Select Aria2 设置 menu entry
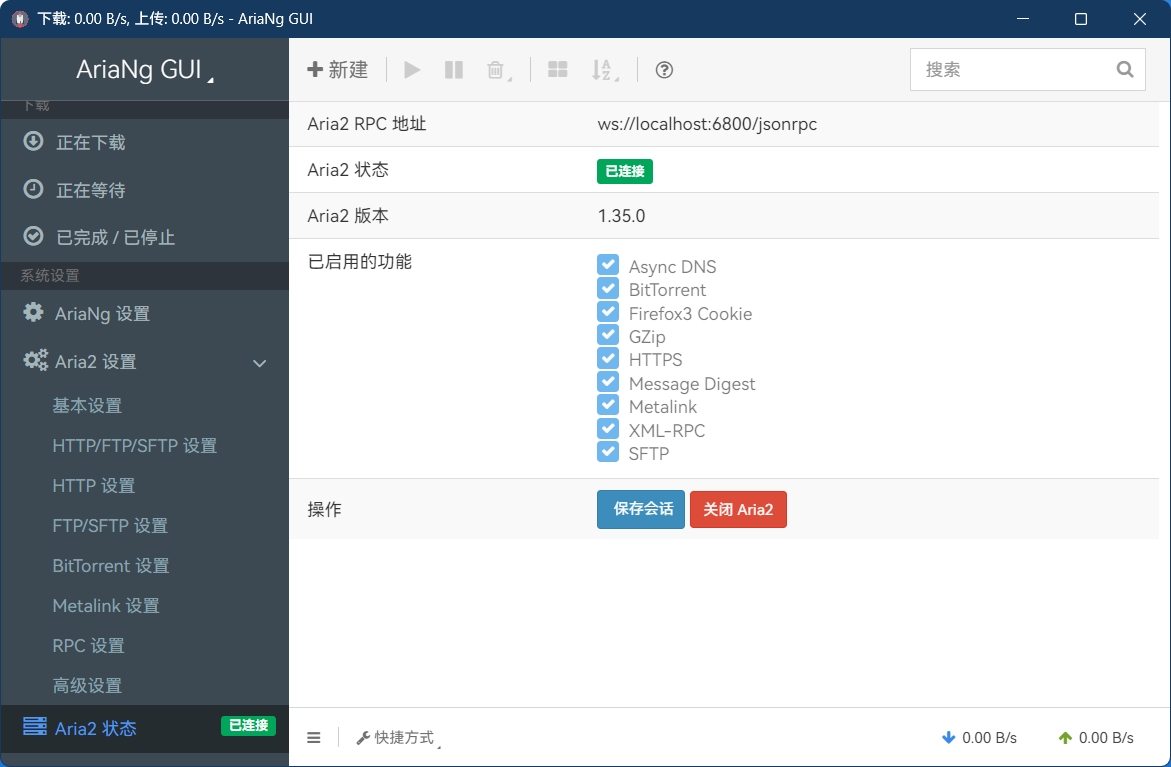 [x=144, y=361]
